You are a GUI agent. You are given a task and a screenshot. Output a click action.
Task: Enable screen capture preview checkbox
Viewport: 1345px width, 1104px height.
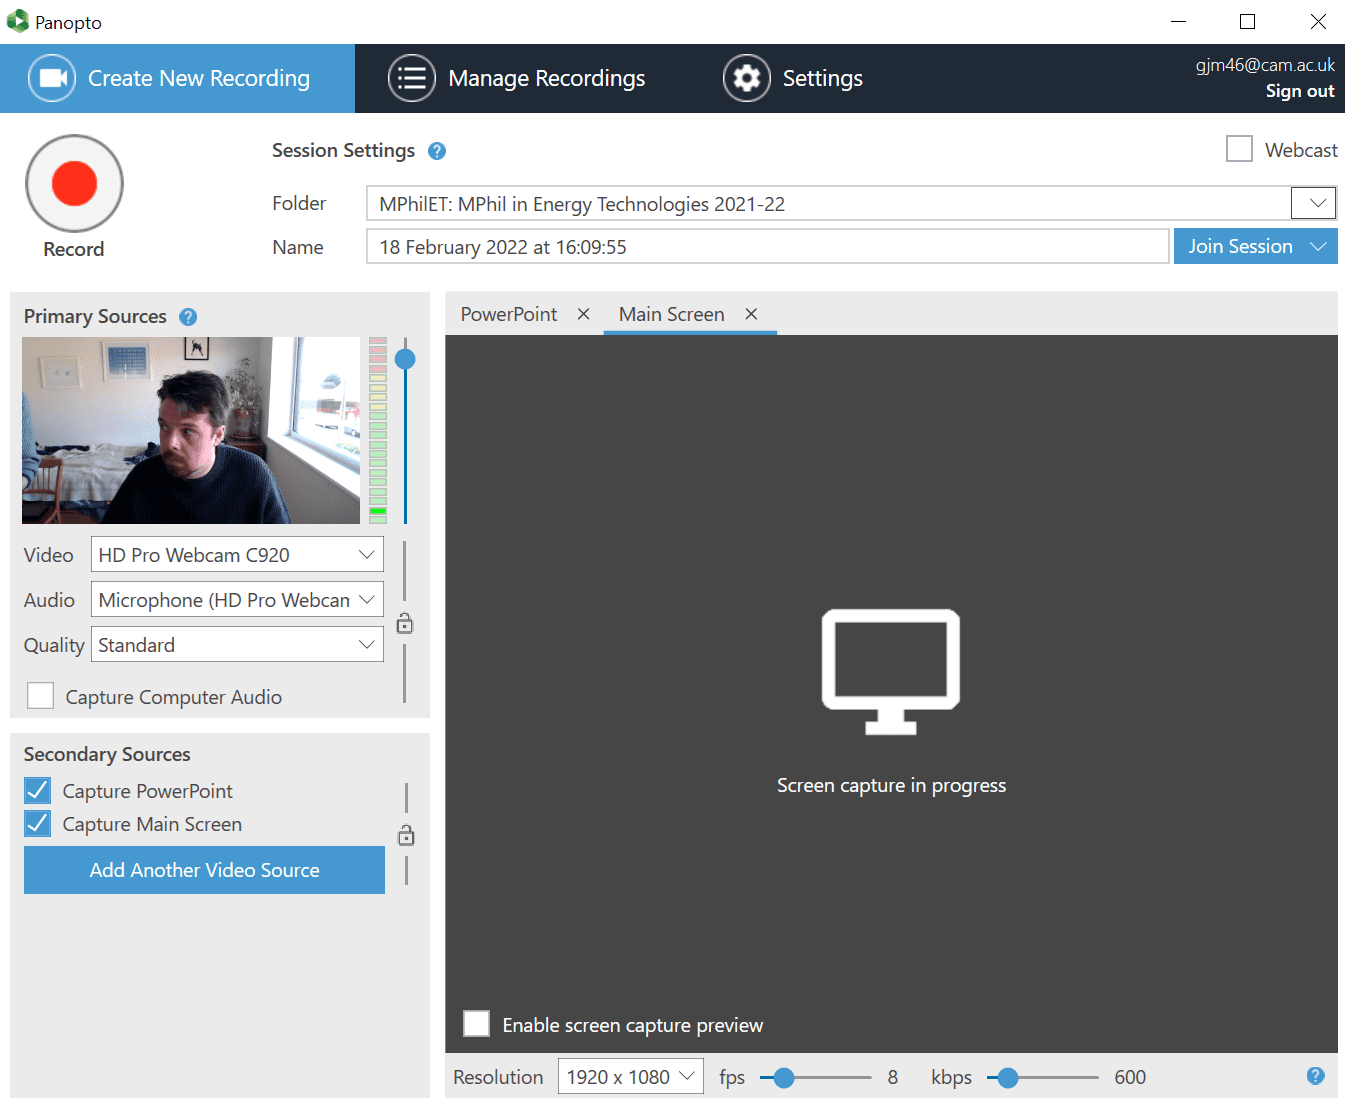(477, 1024)
